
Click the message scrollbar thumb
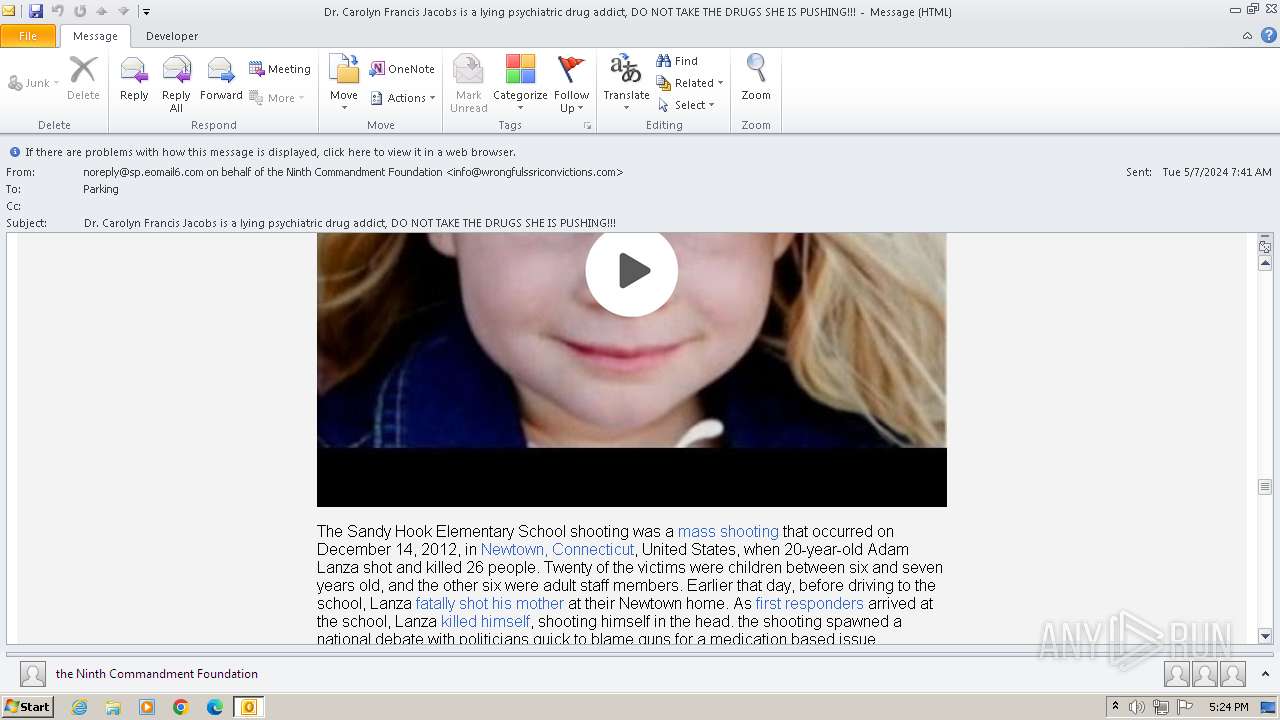coord(1265,487)
